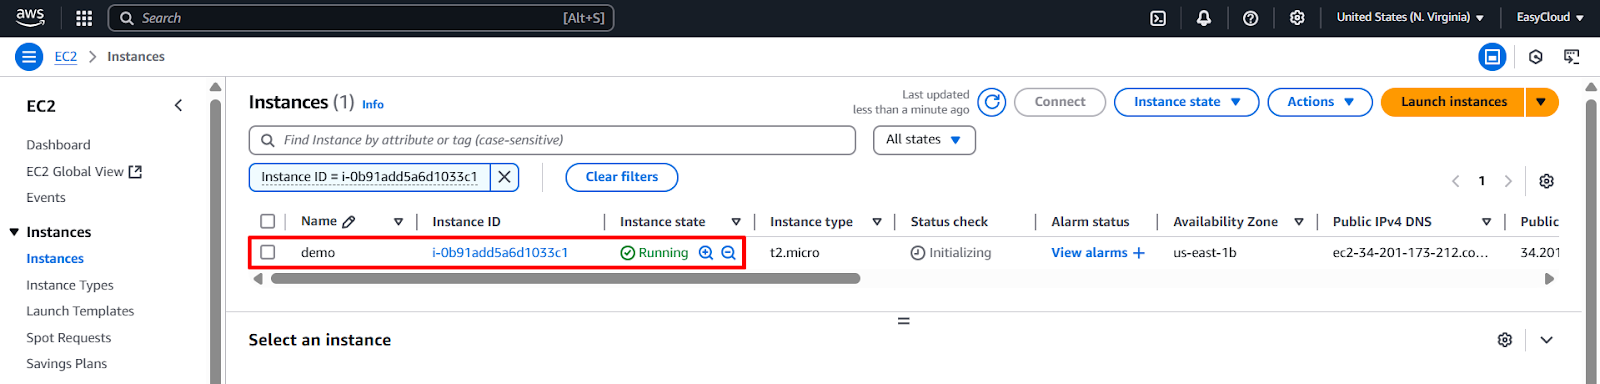Open Launch instances split arrow

[x=1541, y=102]
